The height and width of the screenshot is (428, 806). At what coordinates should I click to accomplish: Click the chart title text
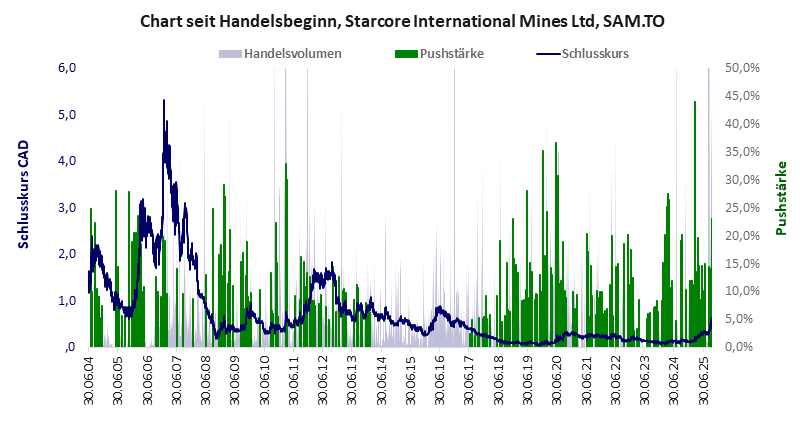coord(403,20)
